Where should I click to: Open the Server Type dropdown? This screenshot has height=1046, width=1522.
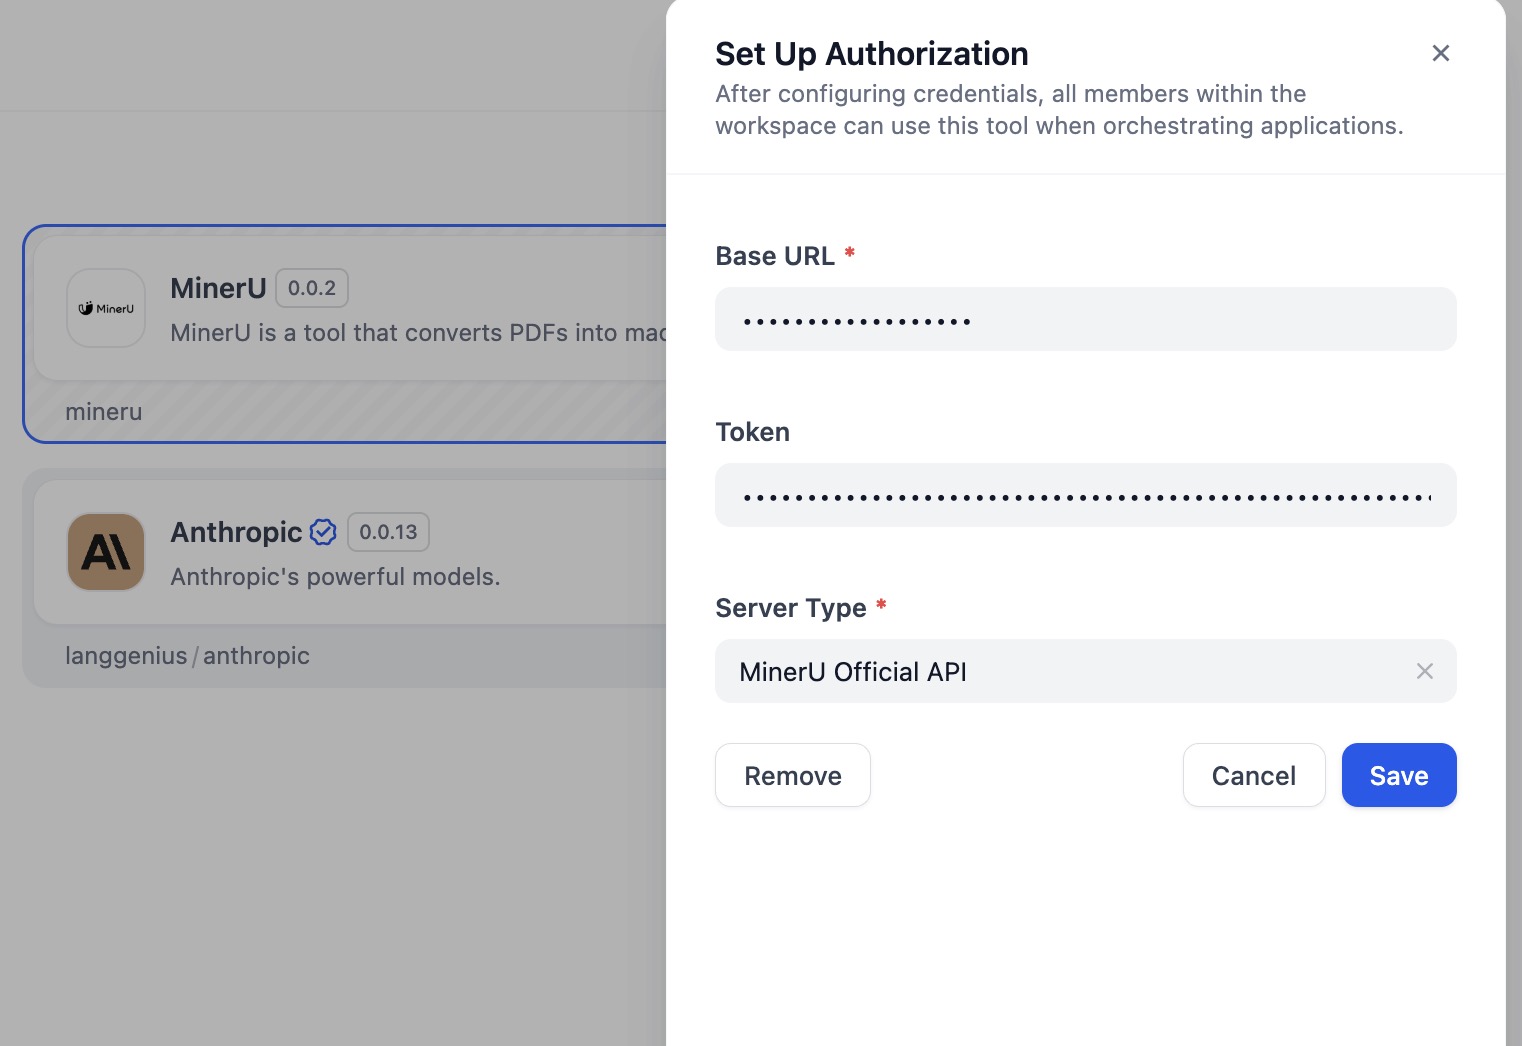click(x=1060, y=671)
